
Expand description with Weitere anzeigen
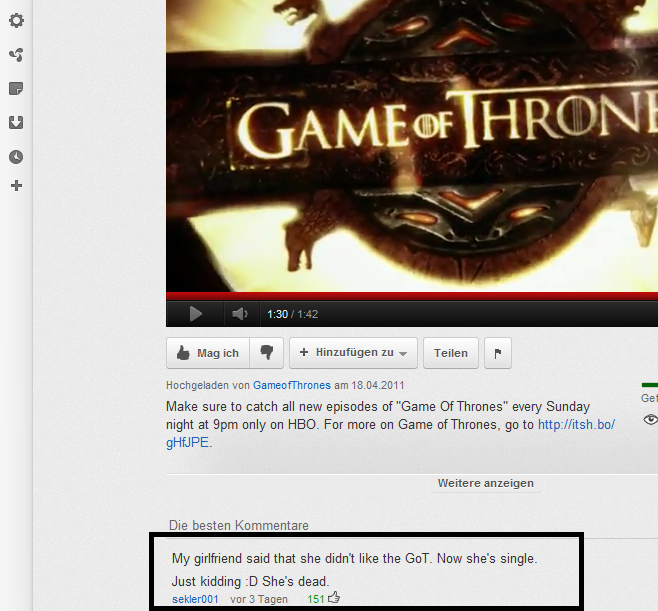tap(485, 483)
